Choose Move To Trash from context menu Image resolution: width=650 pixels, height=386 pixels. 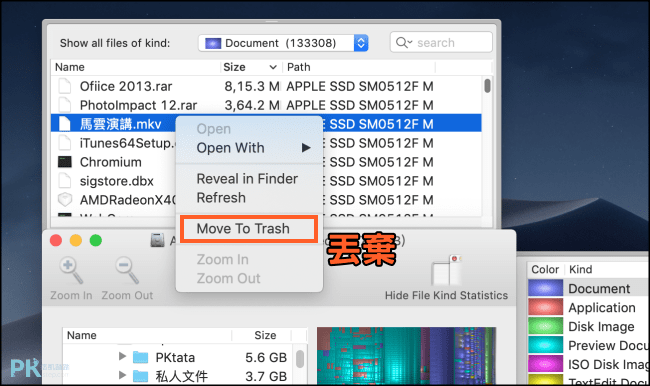(249, 228)
